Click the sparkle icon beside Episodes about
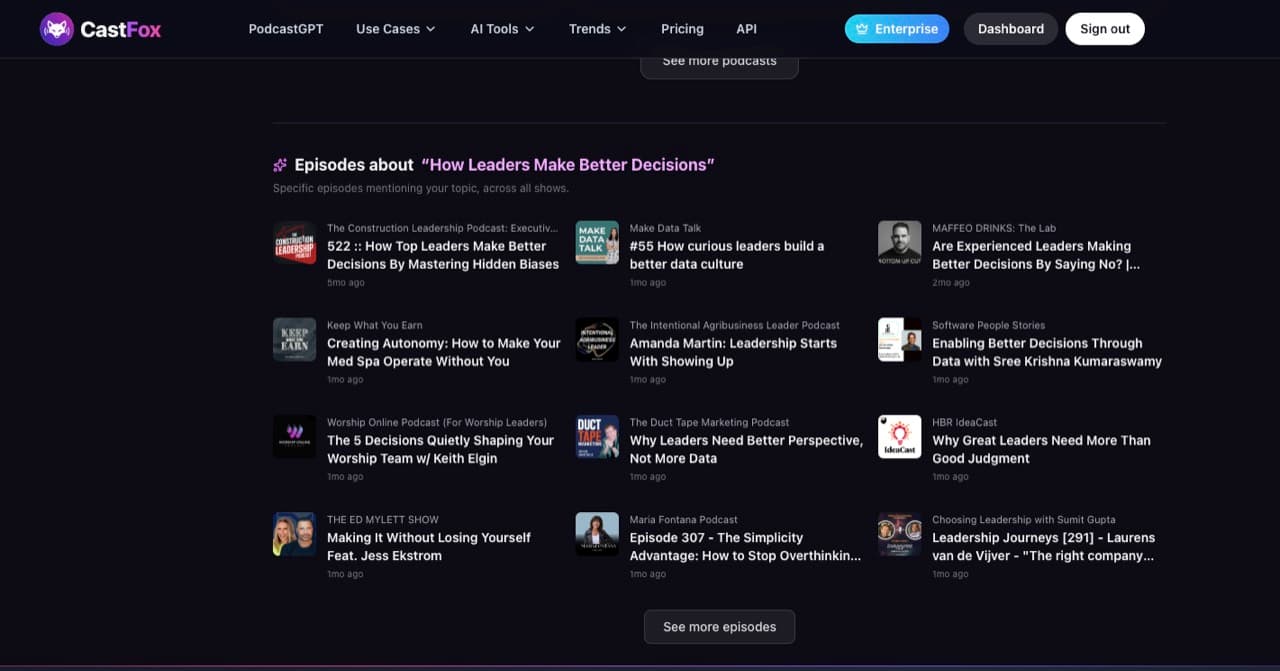Screen dimensions: 1280x671 pos(280,165)
